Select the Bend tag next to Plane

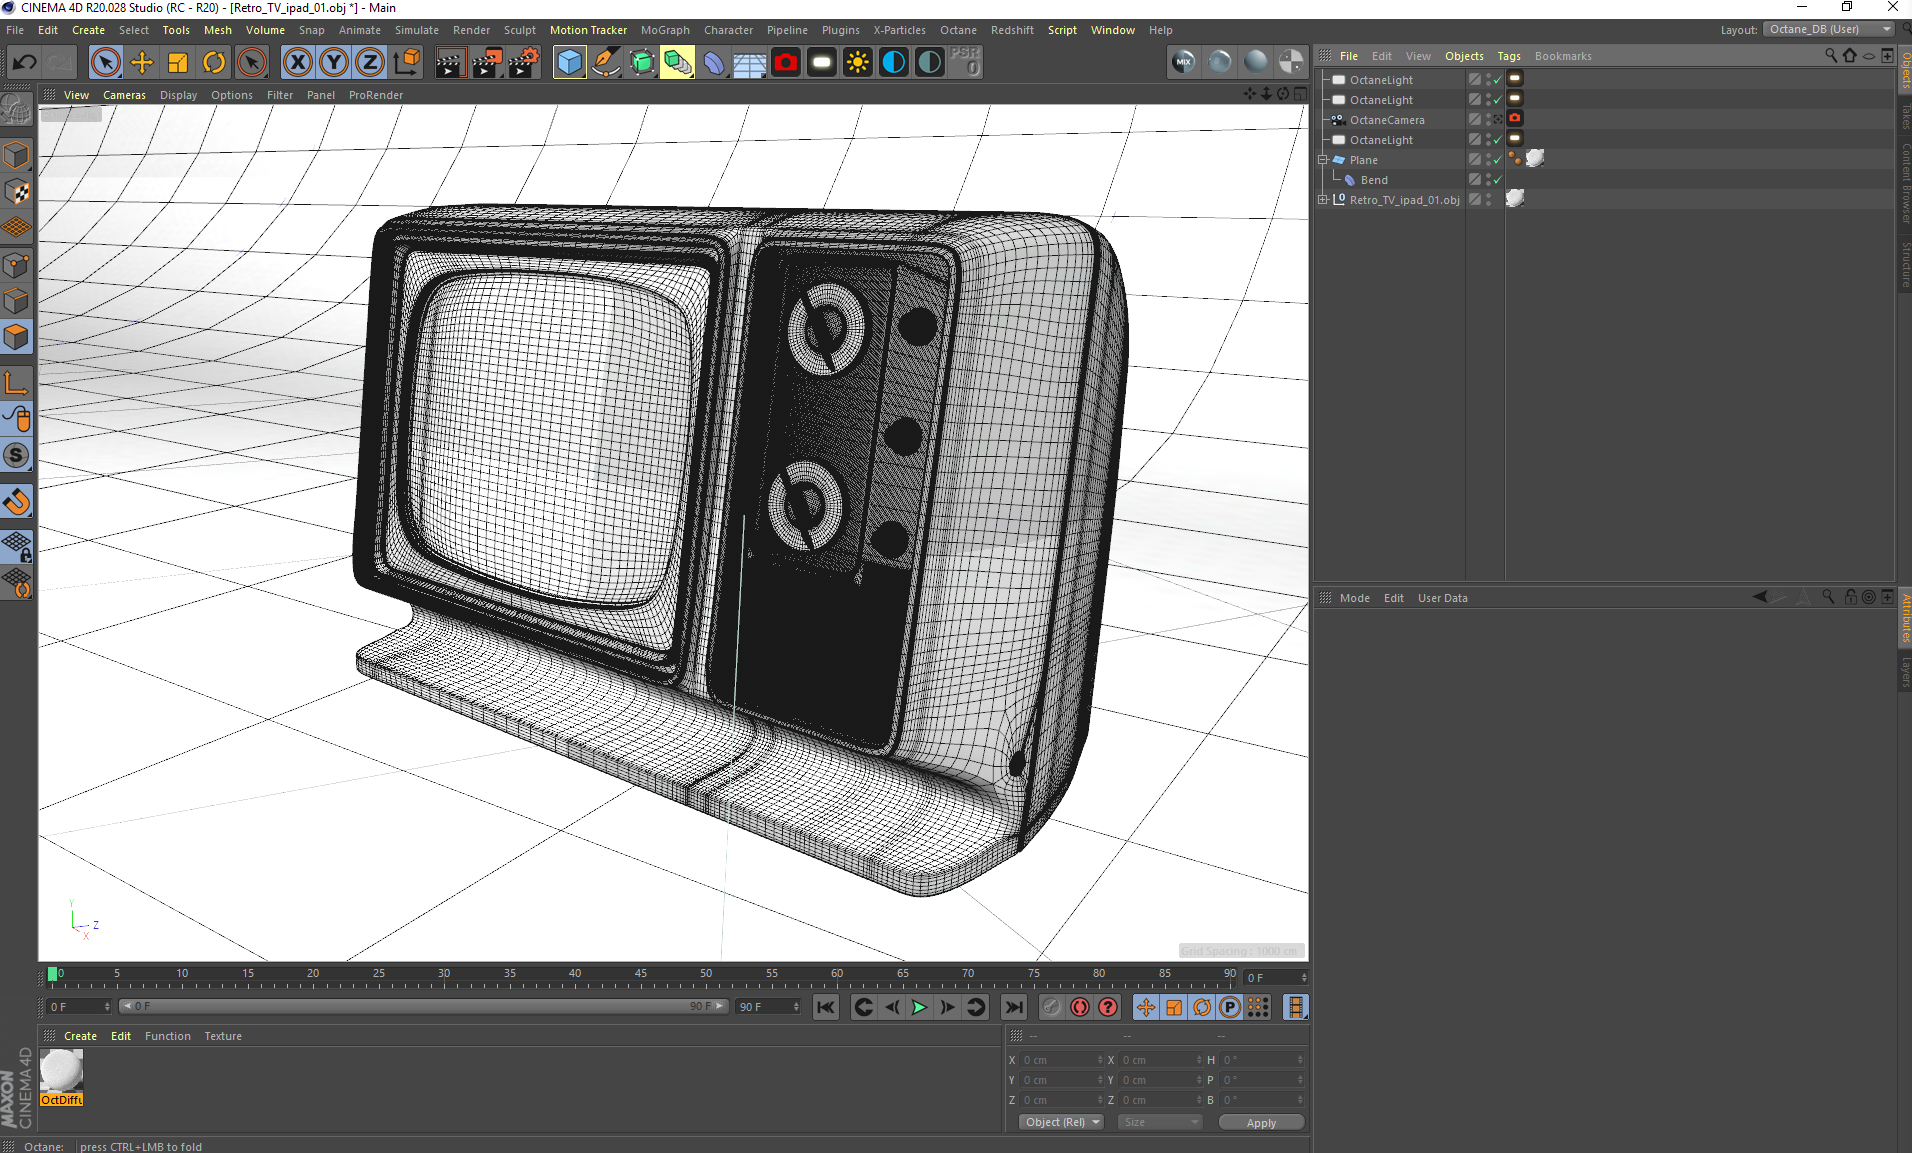(1348, 180)
